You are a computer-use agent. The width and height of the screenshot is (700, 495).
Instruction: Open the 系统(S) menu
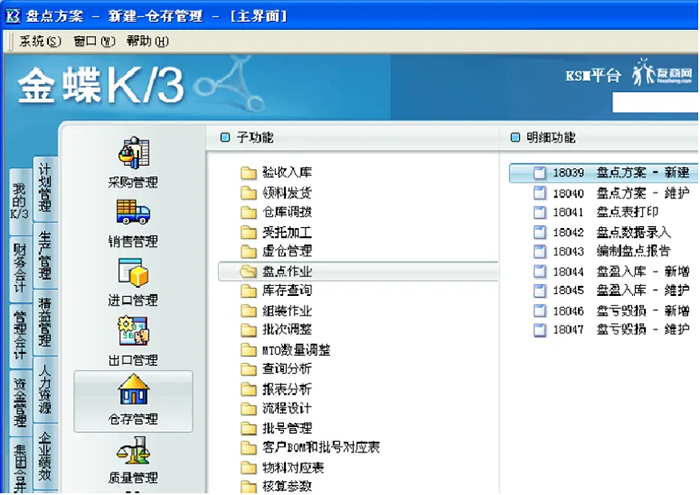coord(40,41)
